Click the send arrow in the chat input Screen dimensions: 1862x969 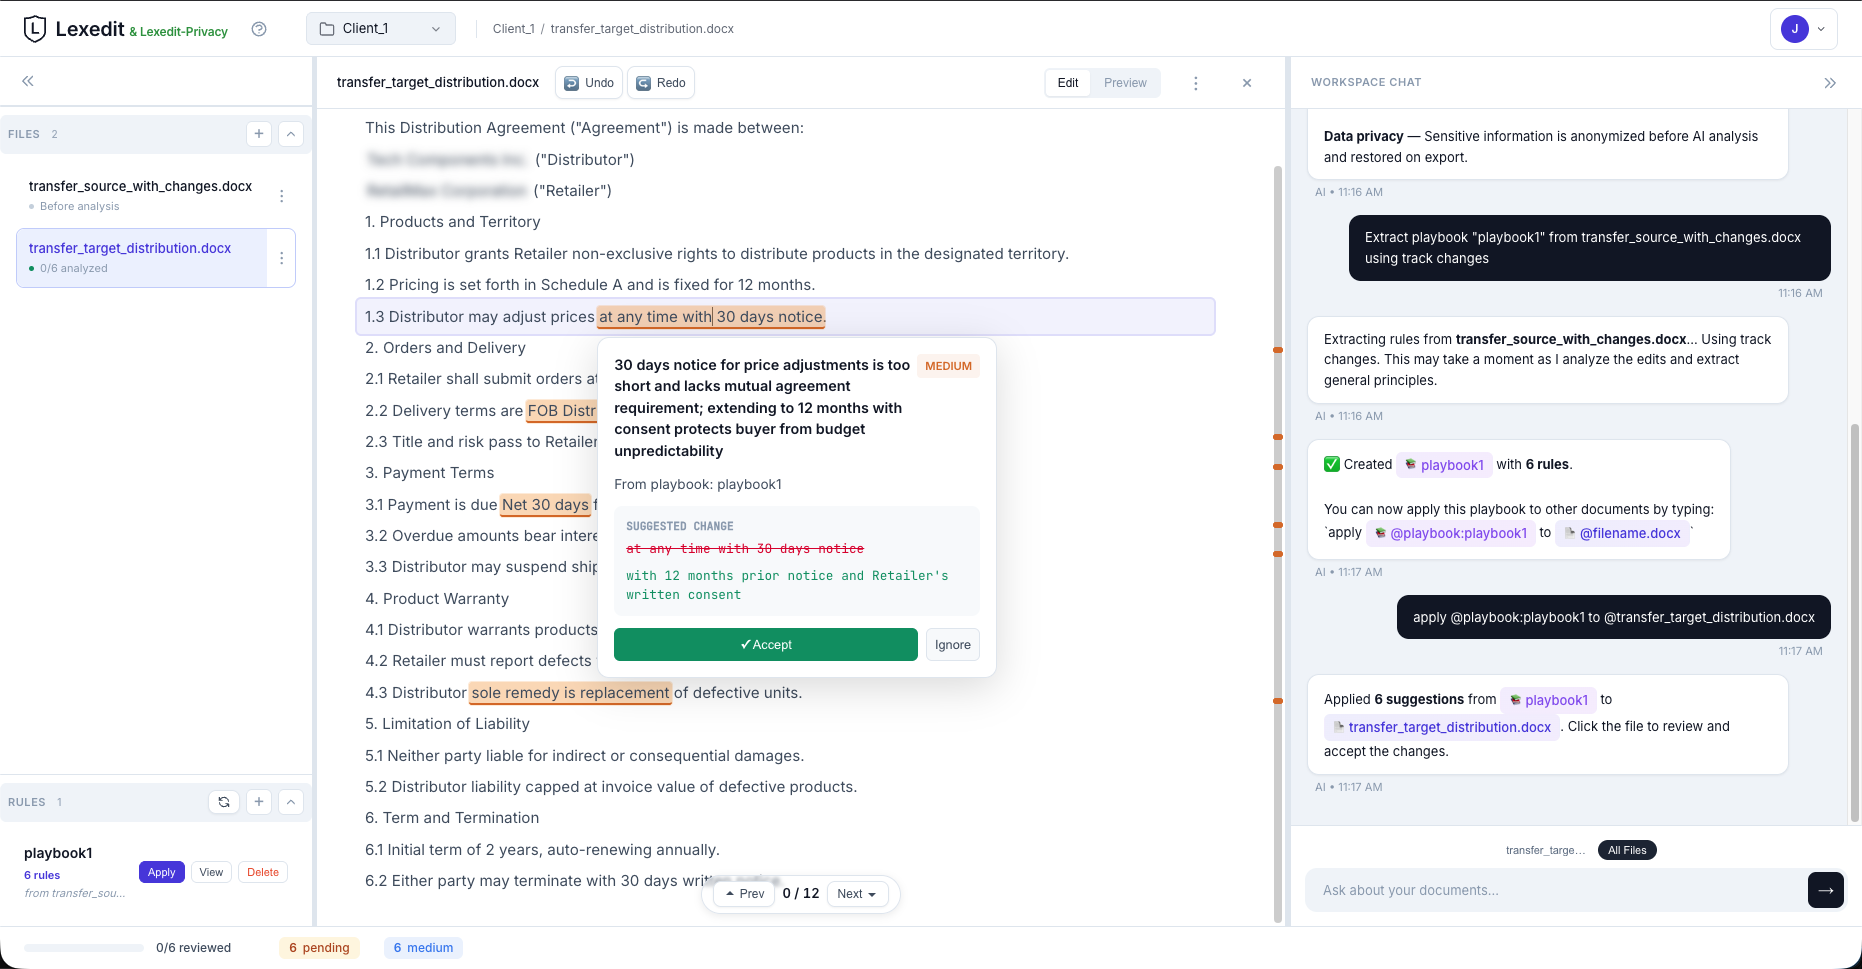tap(1826, 890)
